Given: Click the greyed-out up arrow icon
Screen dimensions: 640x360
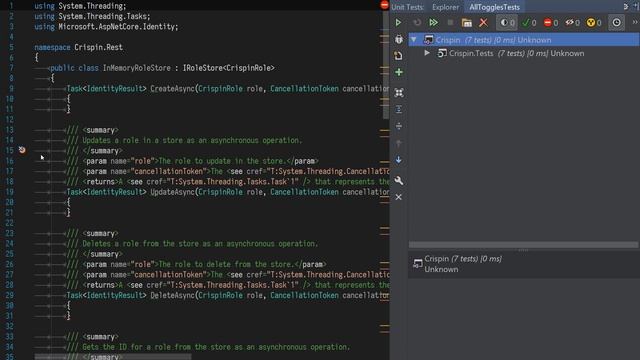Looking at the screenshot, I should [x=399, y=143].
